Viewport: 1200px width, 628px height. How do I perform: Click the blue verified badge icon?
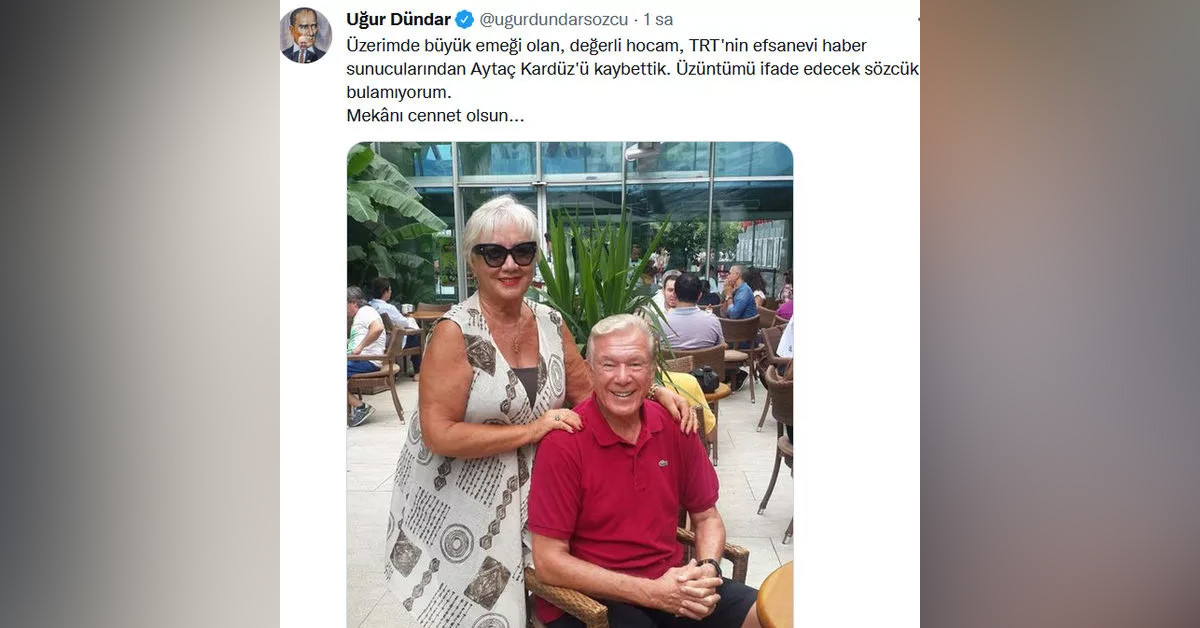[465, 19]
